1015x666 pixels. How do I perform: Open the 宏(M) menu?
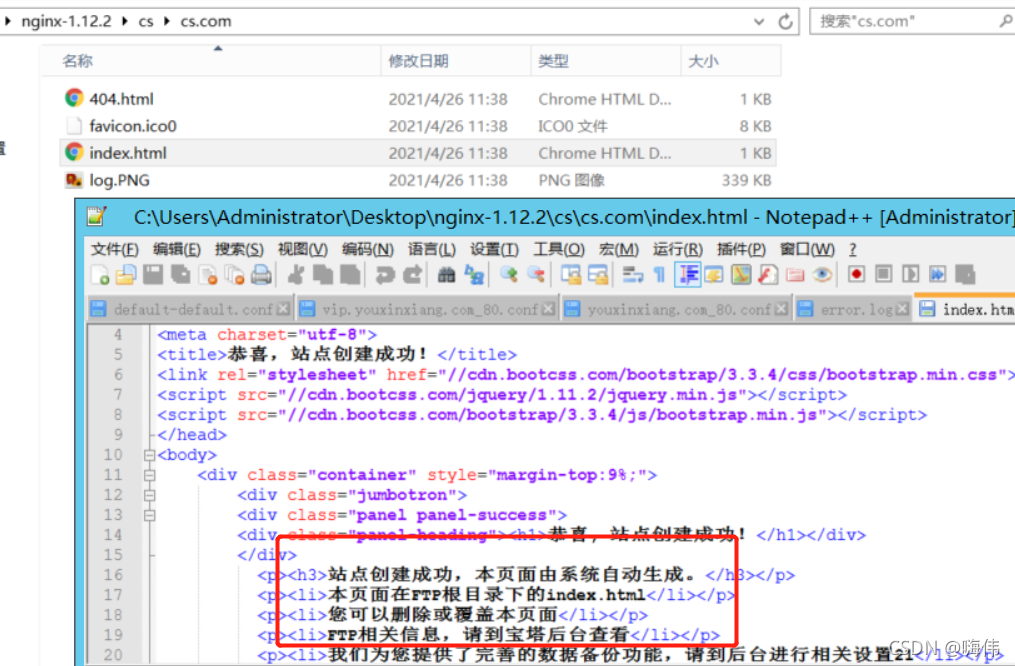[x=619, y=249]
